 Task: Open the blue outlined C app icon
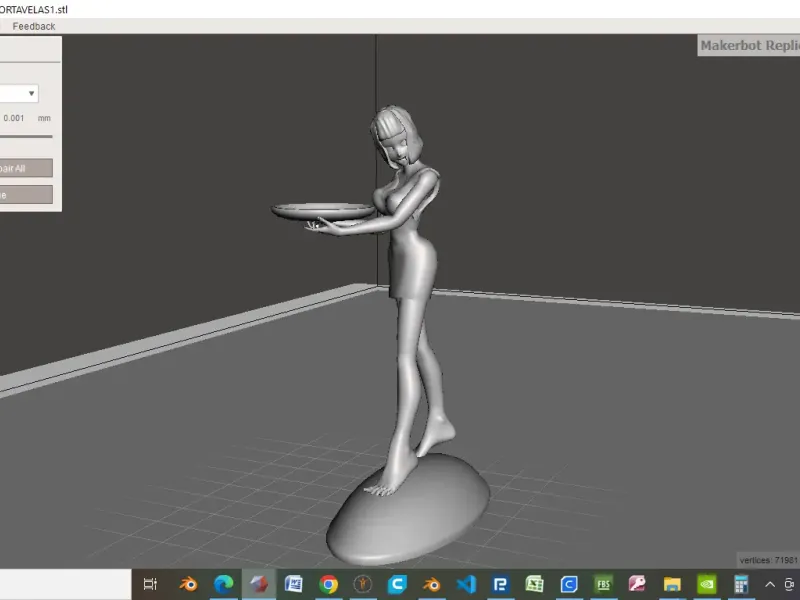[569, 584]
